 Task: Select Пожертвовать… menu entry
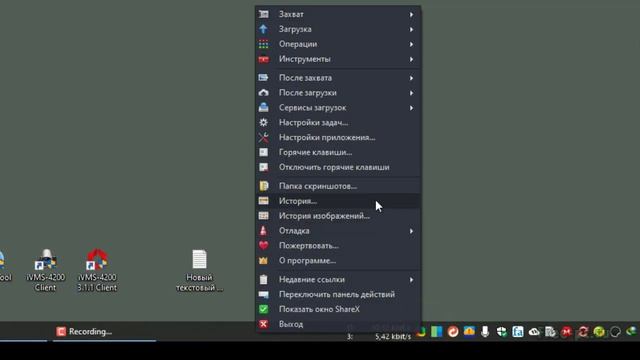338,246
